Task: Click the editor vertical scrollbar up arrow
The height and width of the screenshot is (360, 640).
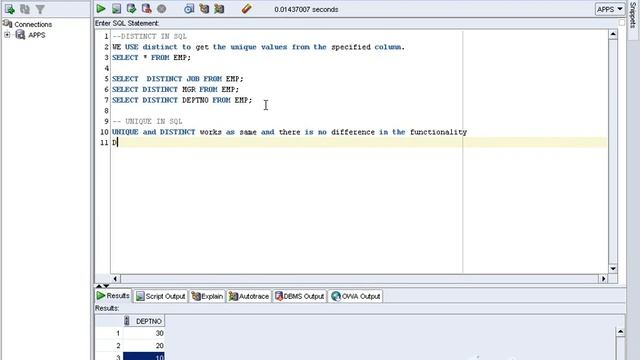Action: point(613,35)
